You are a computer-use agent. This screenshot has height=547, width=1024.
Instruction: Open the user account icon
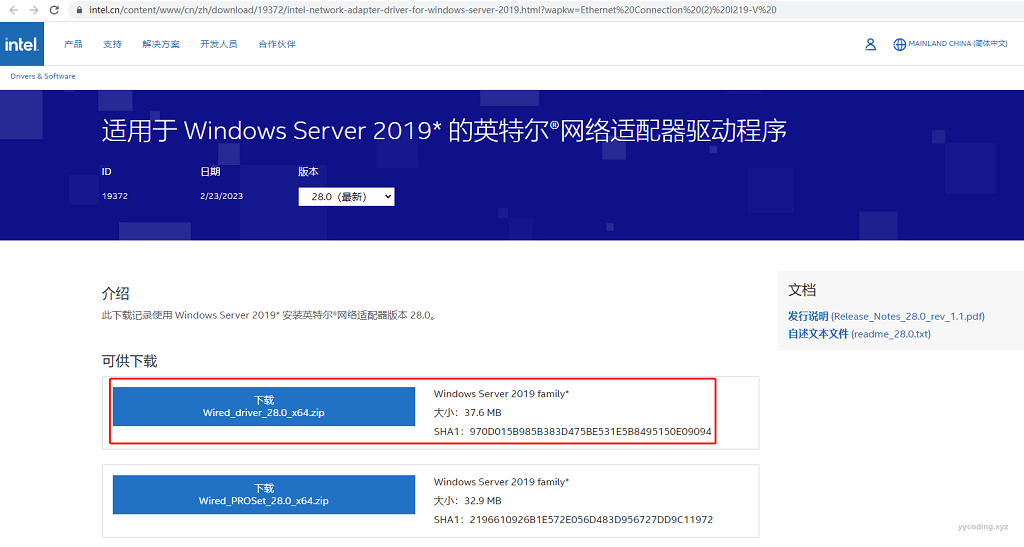(870, 44)
